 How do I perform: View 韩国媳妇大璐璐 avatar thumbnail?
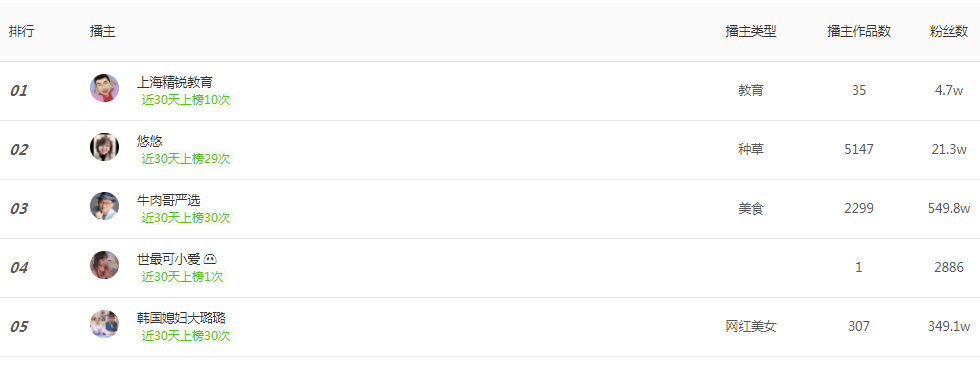[104, 324]
